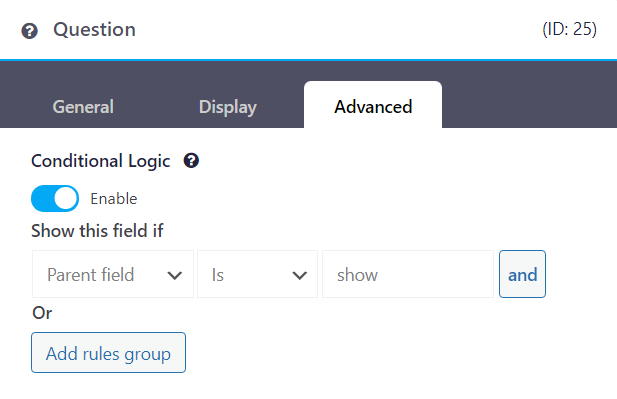
Task: Click the Question field header title
Action: coord(94,30)
